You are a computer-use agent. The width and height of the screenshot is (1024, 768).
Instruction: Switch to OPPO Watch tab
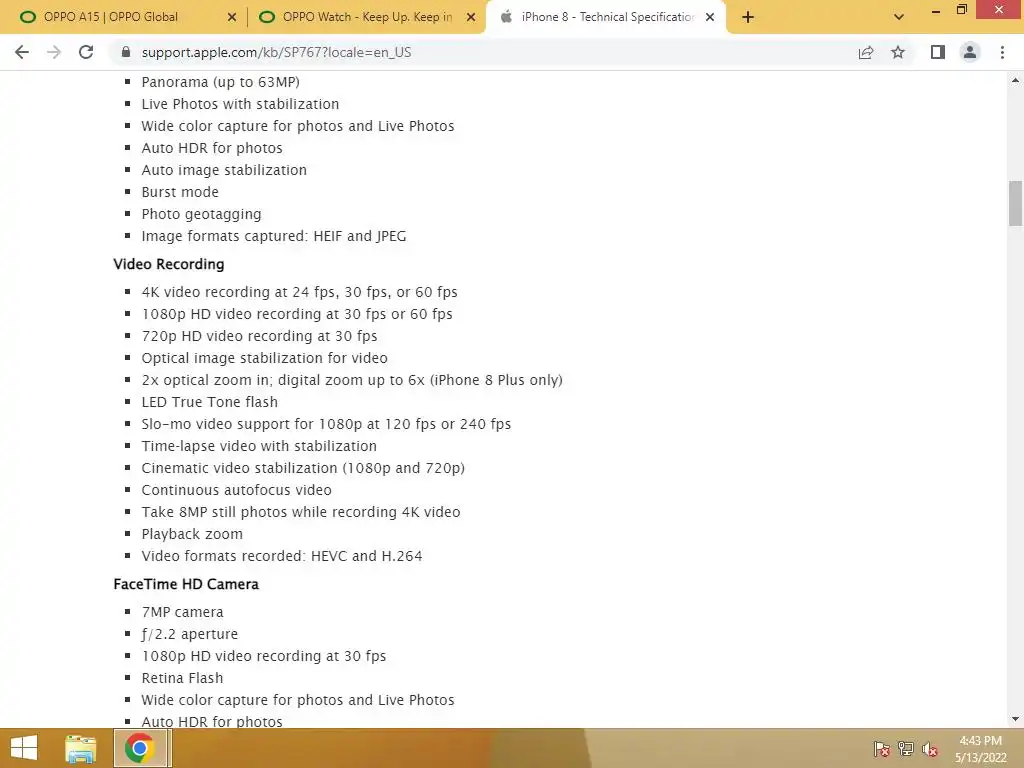[367, 17]
